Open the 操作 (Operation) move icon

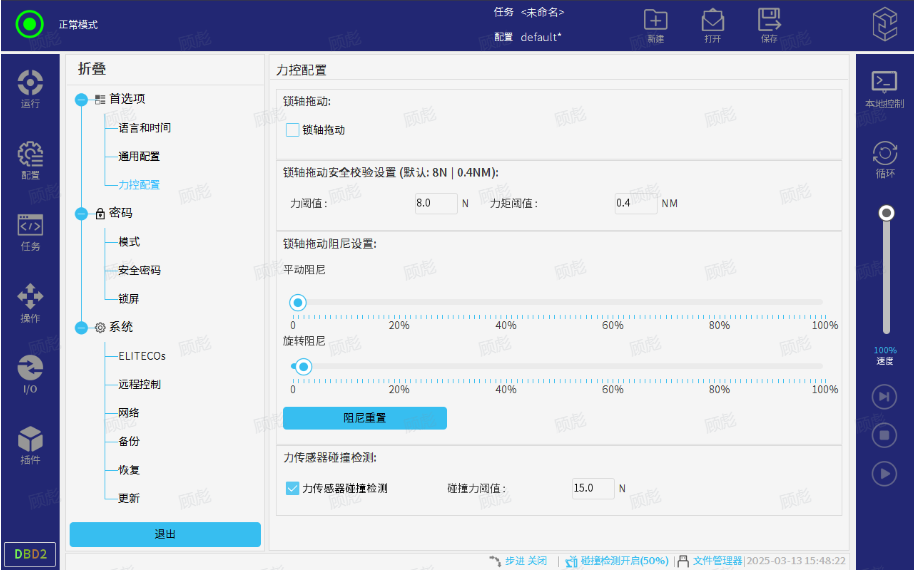point(30,302)
